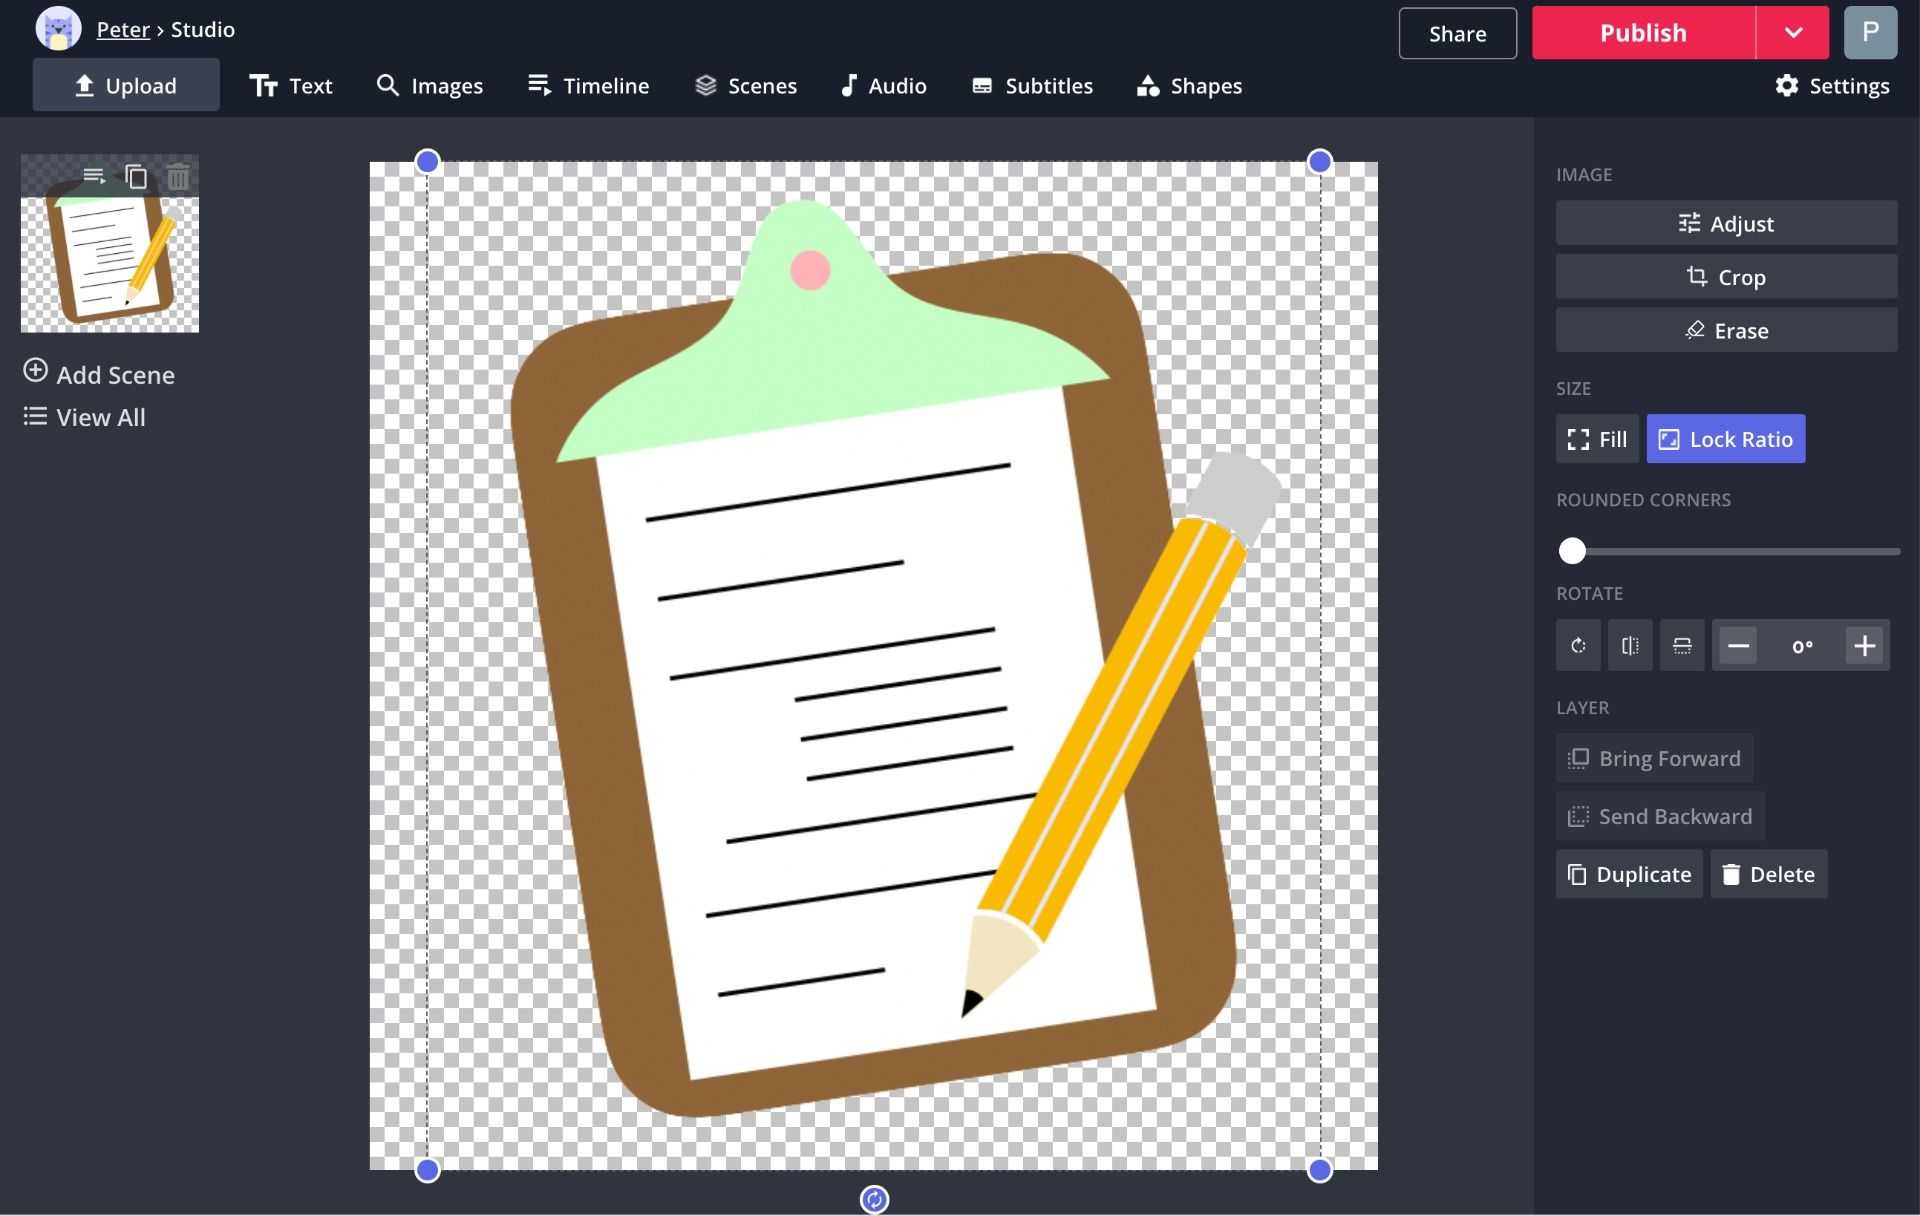Click the Erase button

1726,330
